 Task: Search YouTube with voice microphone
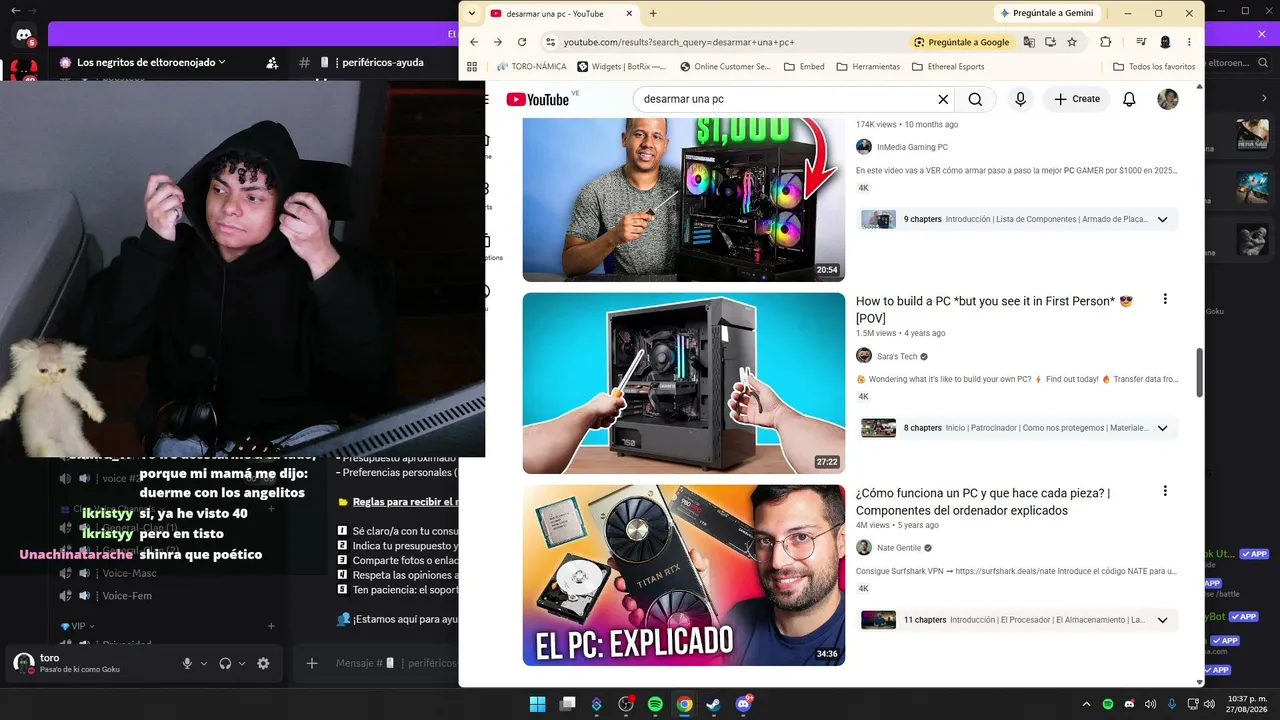click(1020, 99)
